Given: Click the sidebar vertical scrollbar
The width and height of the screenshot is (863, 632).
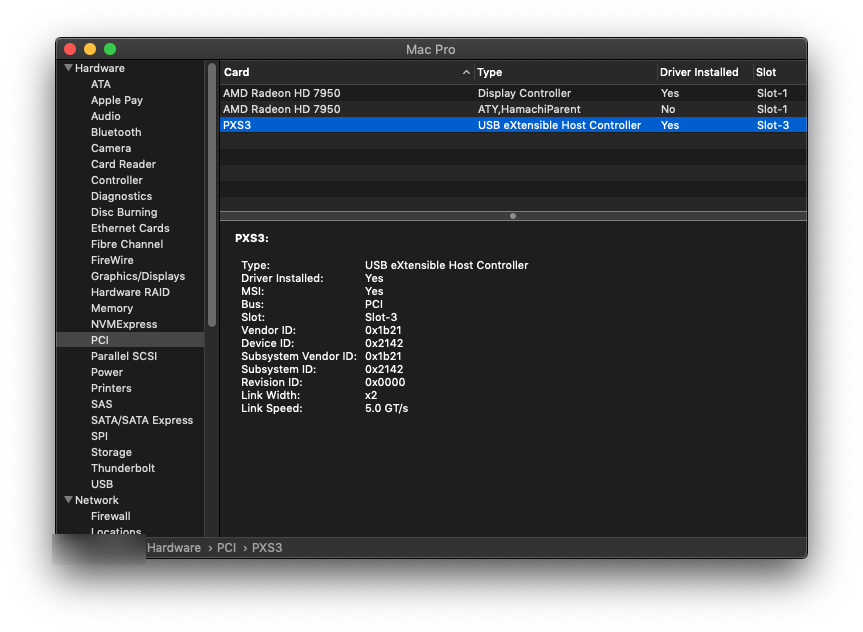Looking at the screenshot, I should tap(212, 195).
